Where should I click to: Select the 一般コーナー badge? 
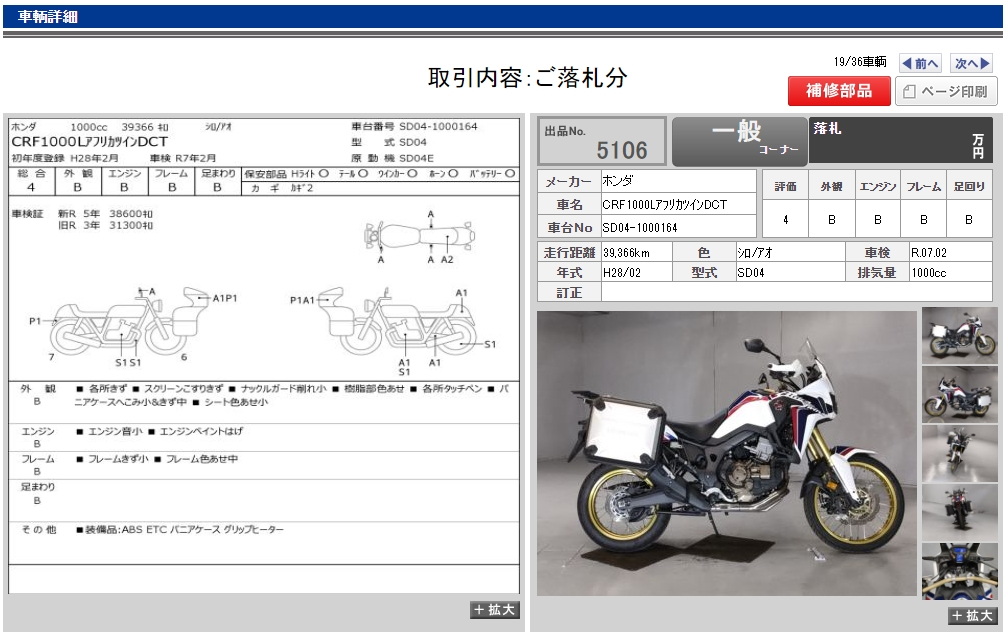click(x=738, y=141)
